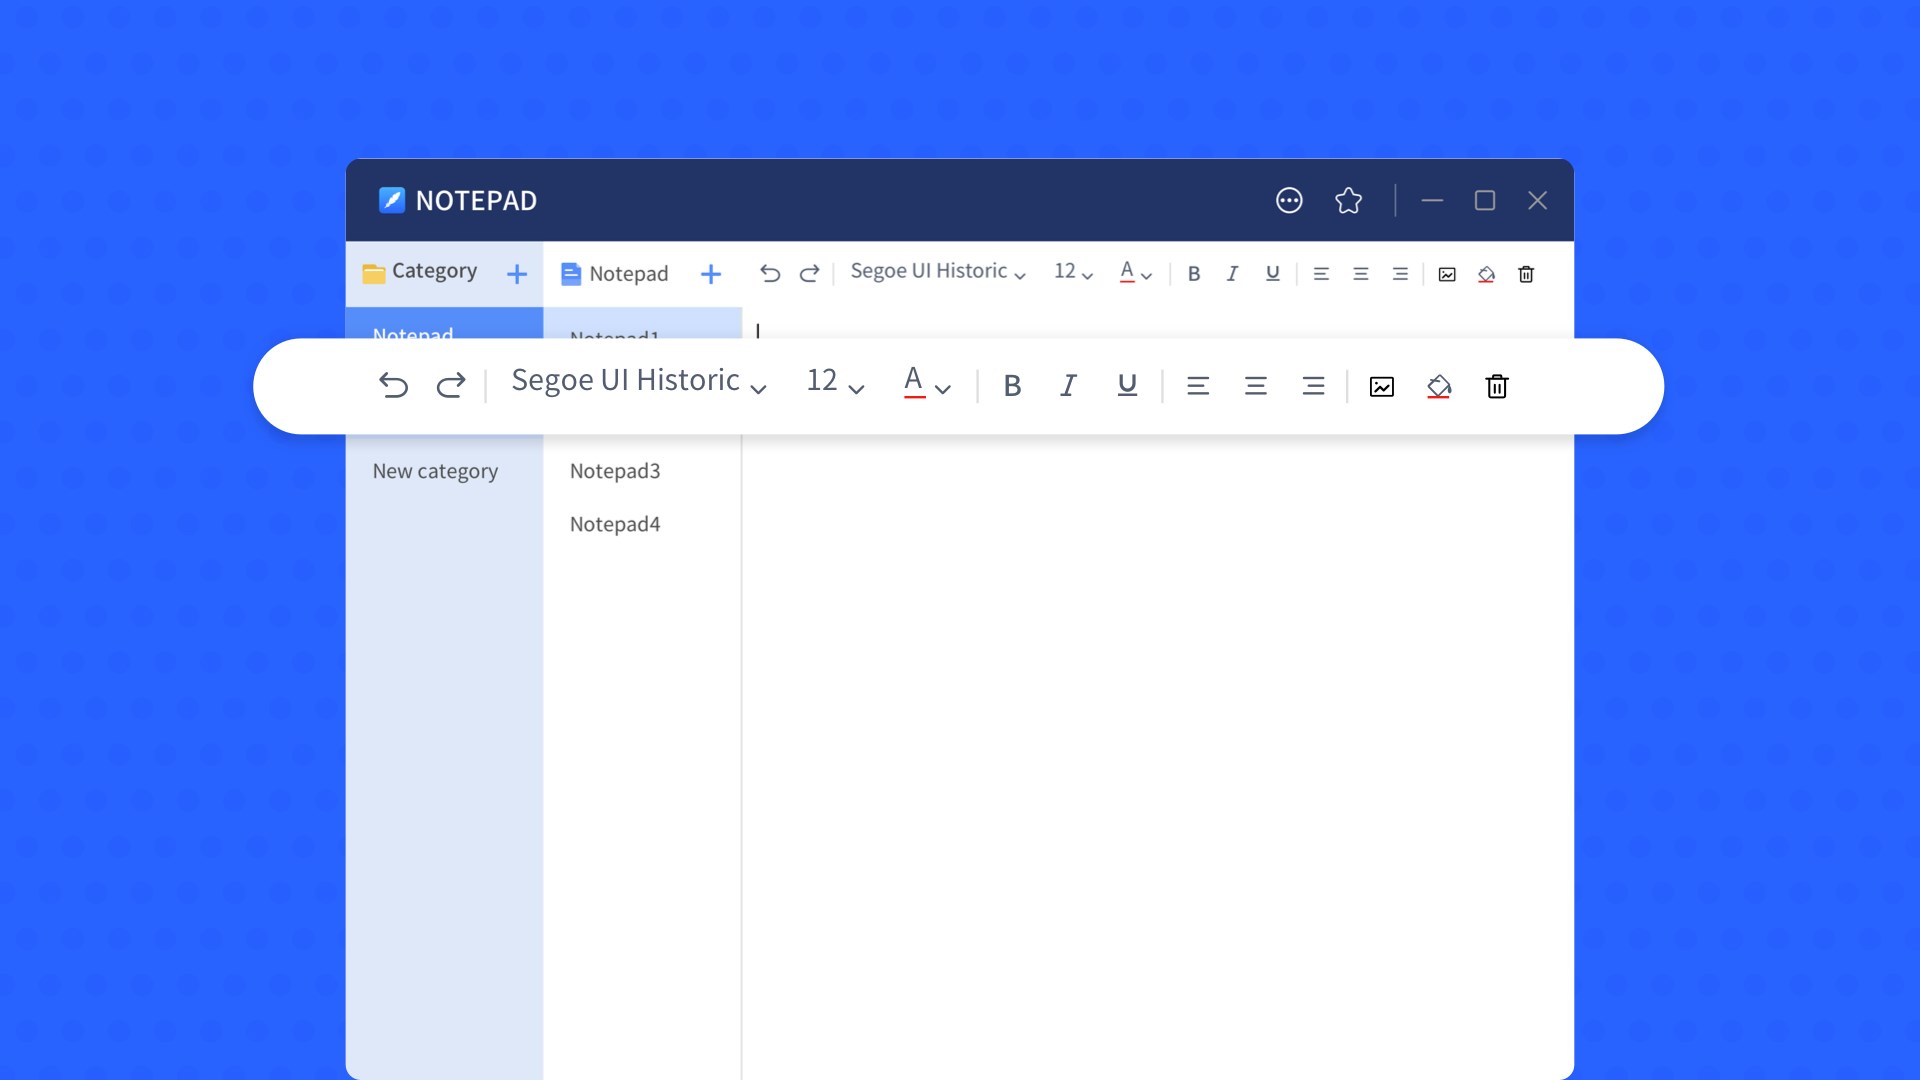
Task: Toggle italic formatting in the enlarged toolbar
Action: (x=1068, y=386)
